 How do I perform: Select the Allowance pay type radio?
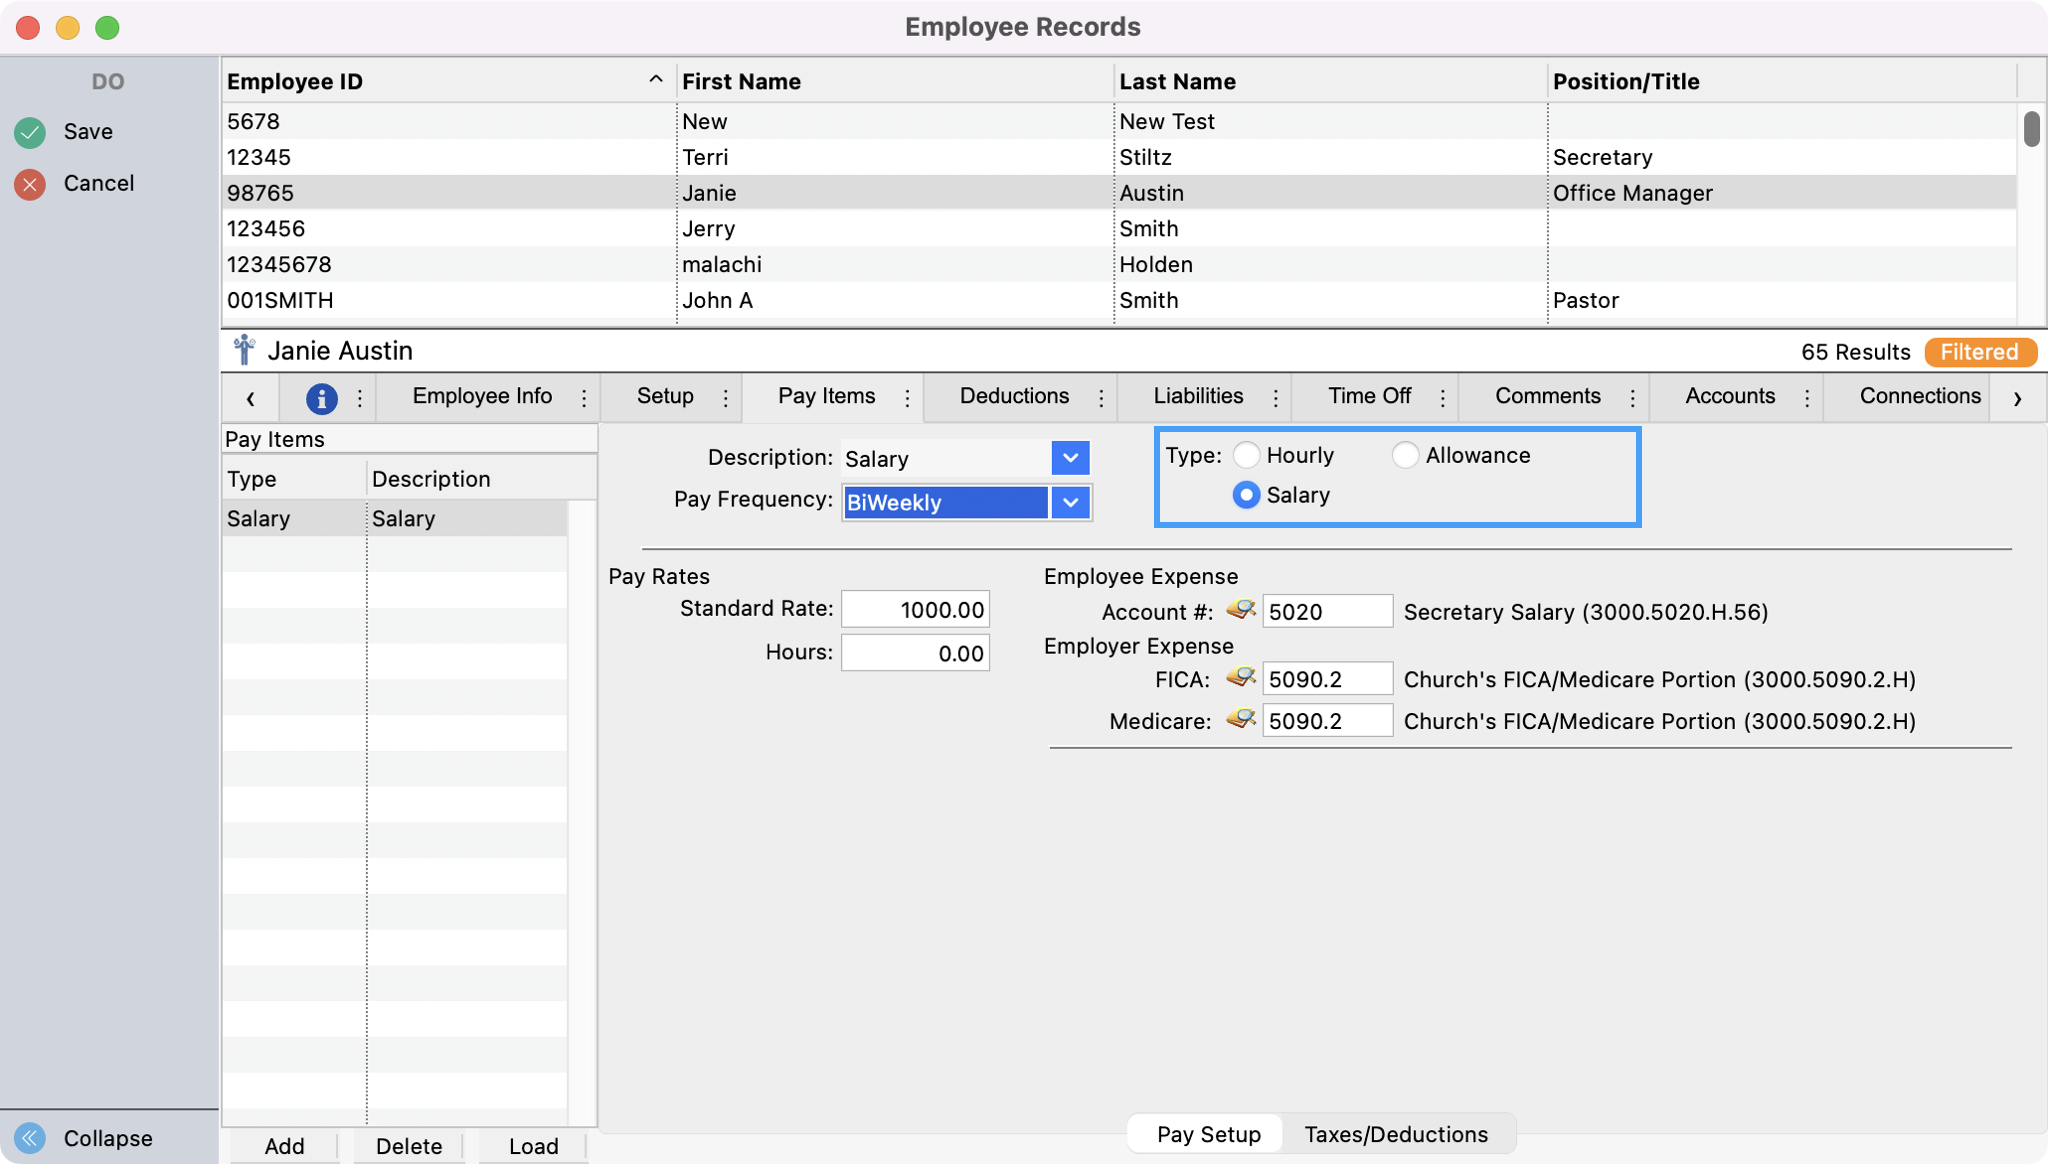pyautogui.click(x=1405, y=456)
